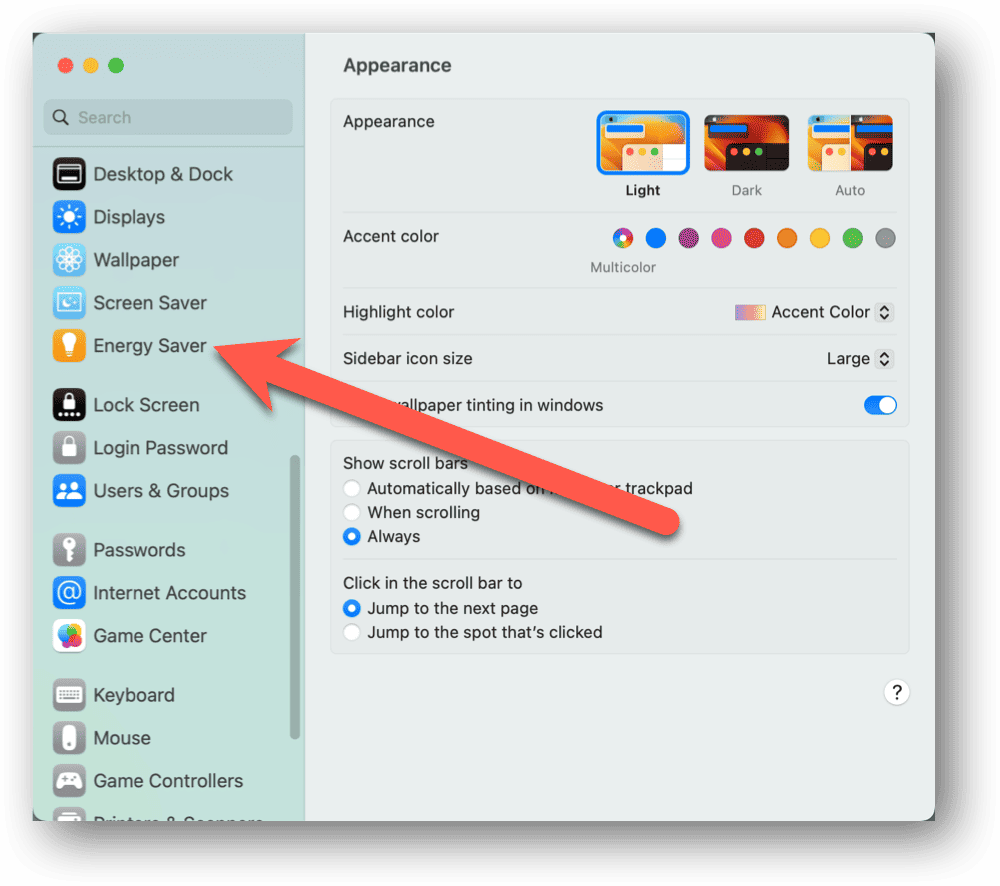Viewport: 1000px width, 886px height.
Task: Select Jump to the spot that's clicked
Action: [x=351, y=632]
